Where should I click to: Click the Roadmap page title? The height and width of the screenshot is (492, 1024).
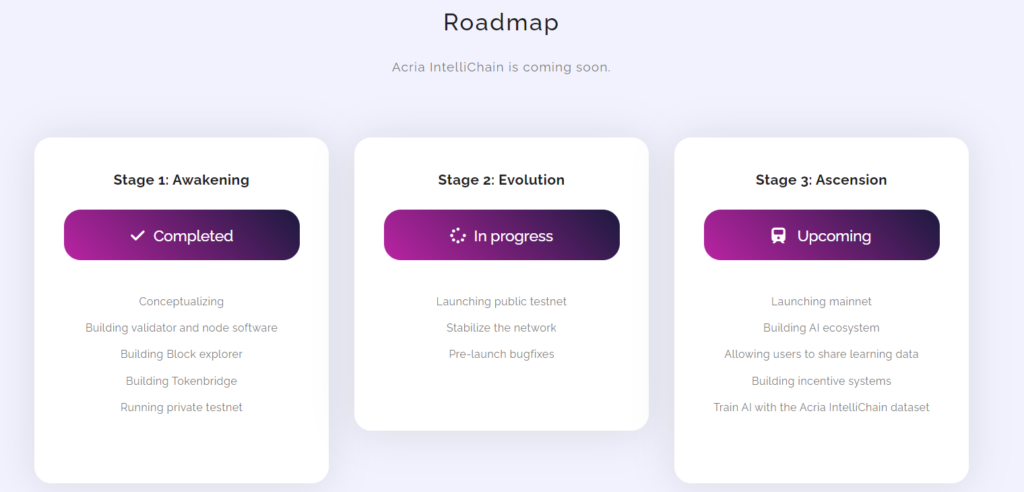[x=502, y=23]
